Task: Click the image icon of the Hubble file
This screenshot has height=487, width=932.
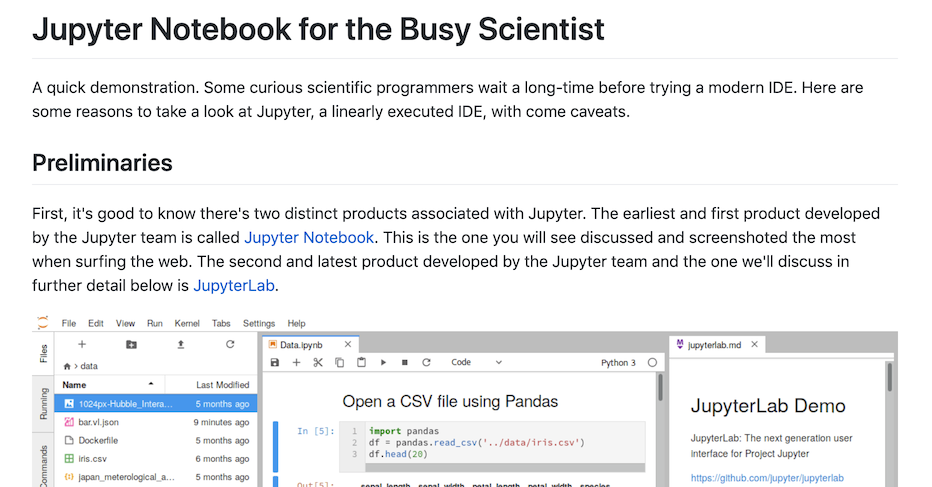Action: tap(69, 404)
